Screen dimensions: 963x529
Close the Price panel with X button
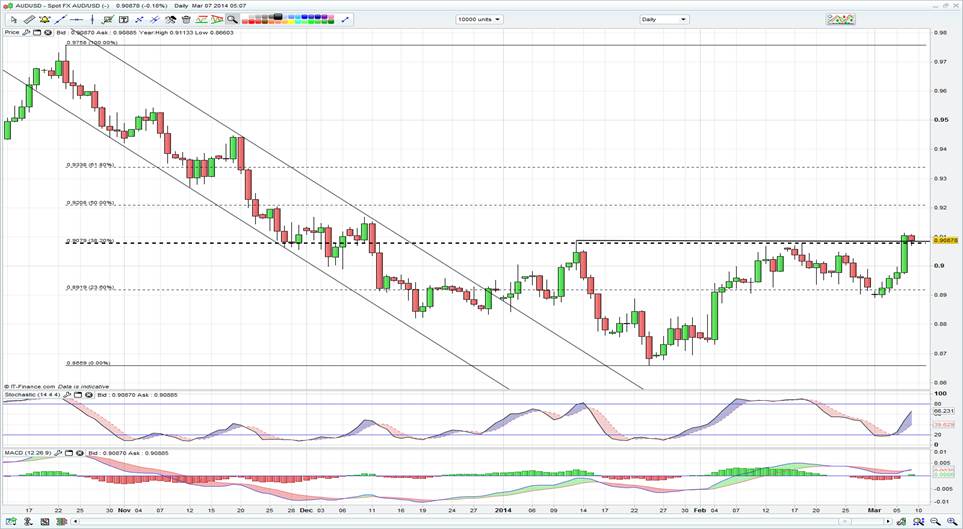click(x=47, y=33)
